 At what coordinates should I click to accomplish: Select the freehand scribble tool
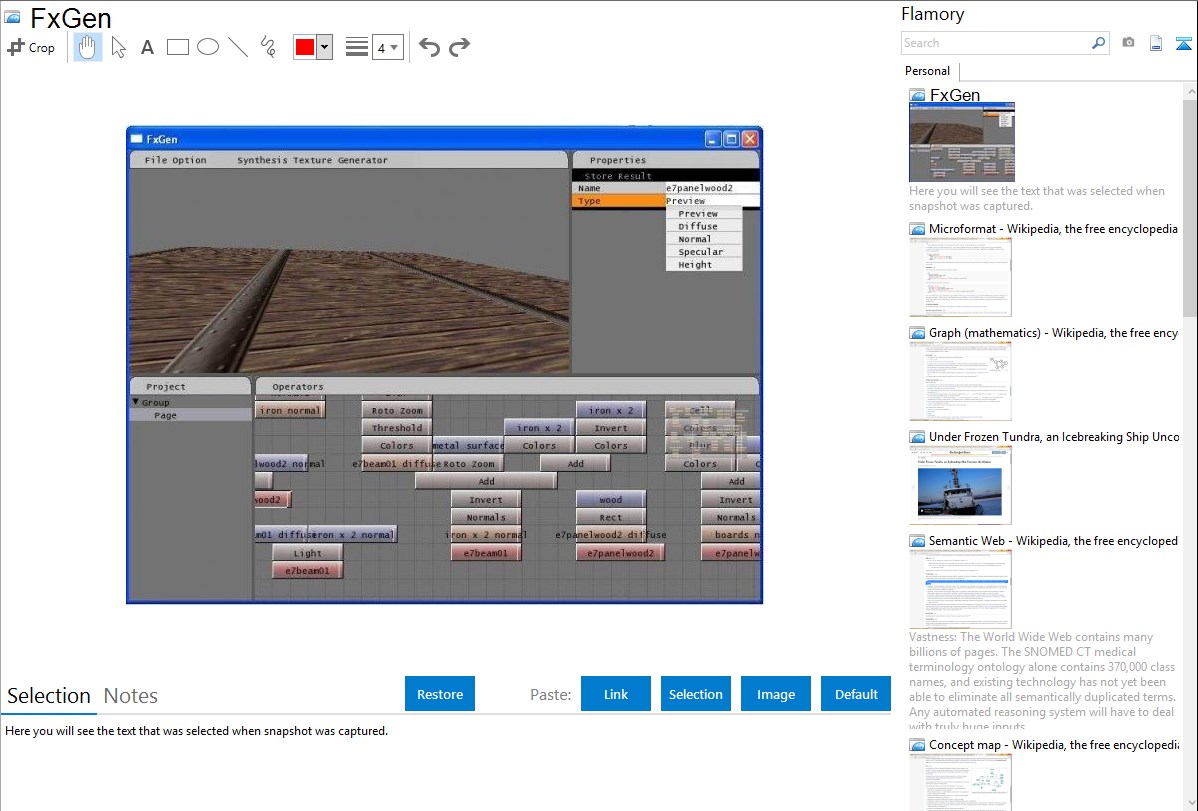pos(268,47)
